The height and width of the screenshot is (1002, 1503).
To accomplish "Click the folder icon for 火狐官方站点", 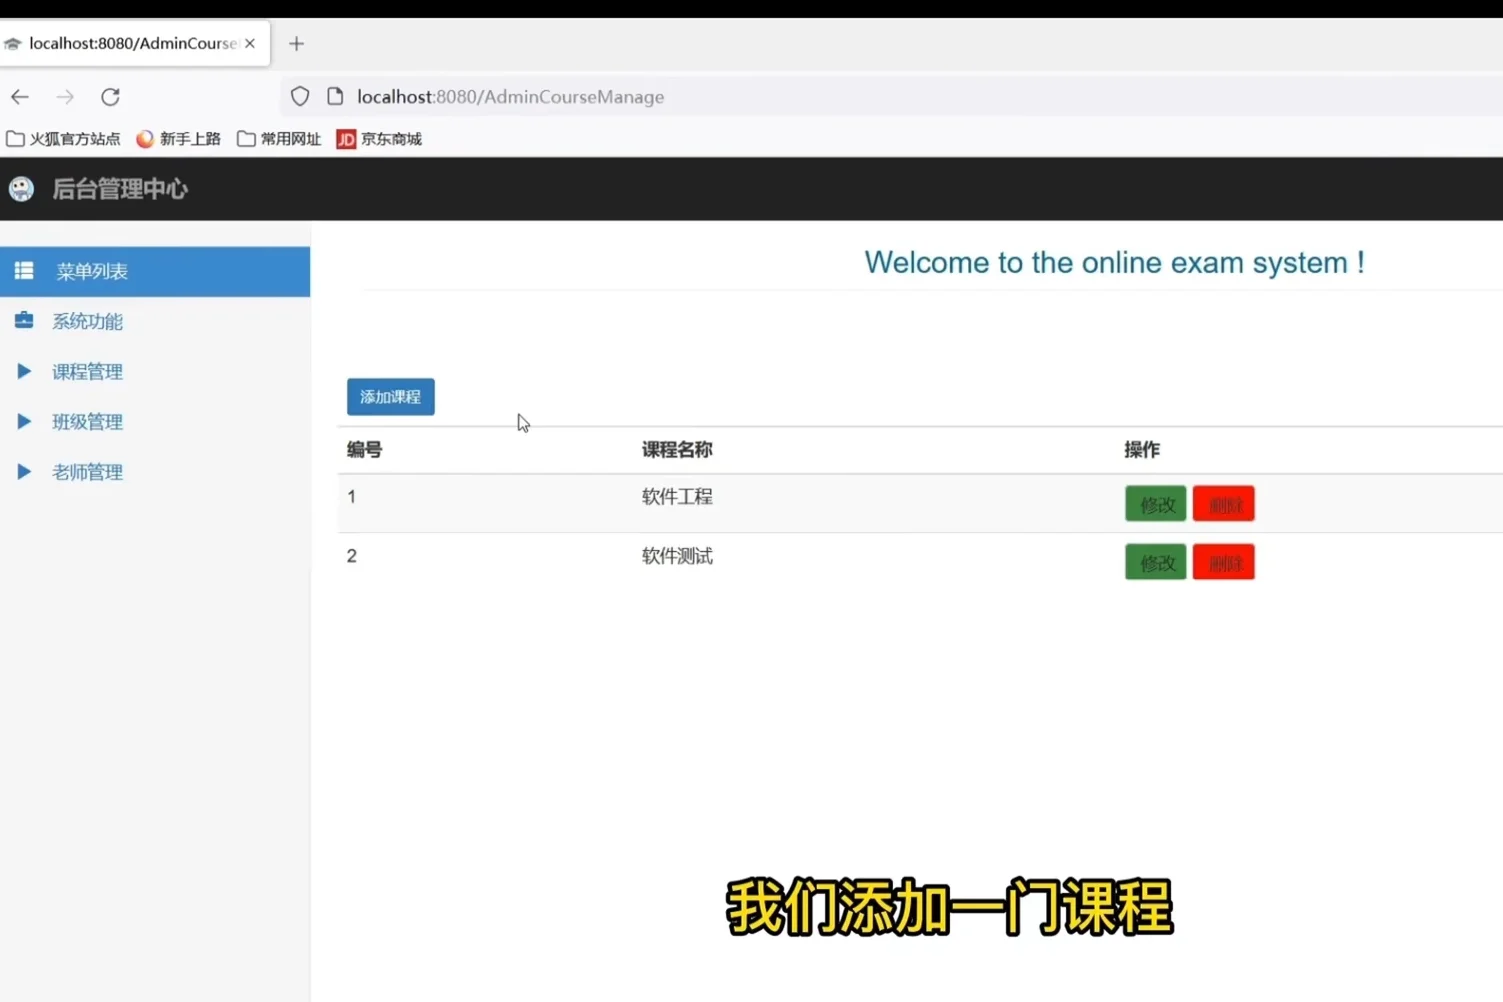I will (14, 139).
